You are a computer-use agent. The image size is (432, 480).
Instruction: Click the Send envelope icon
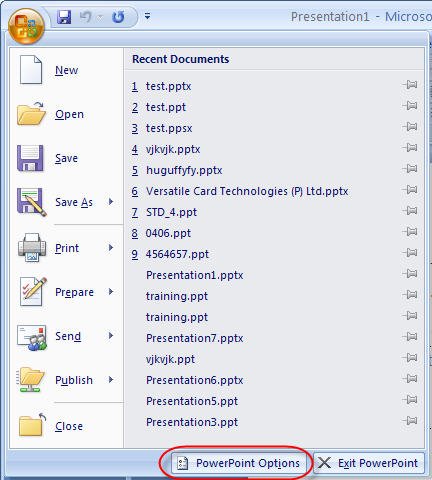(32, 337)
